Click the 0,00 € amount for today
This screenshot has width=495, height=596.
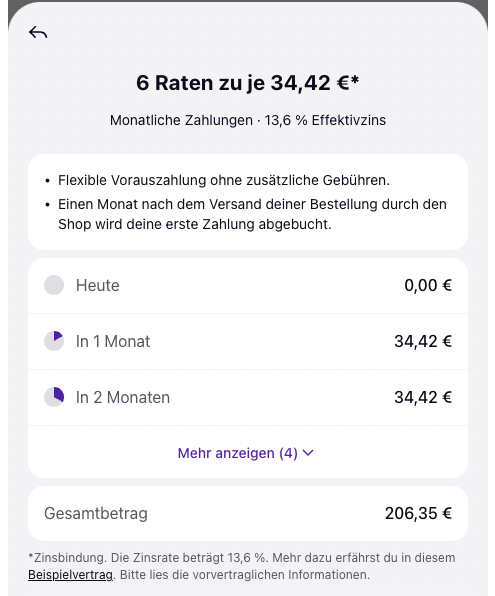pos(428,285)
